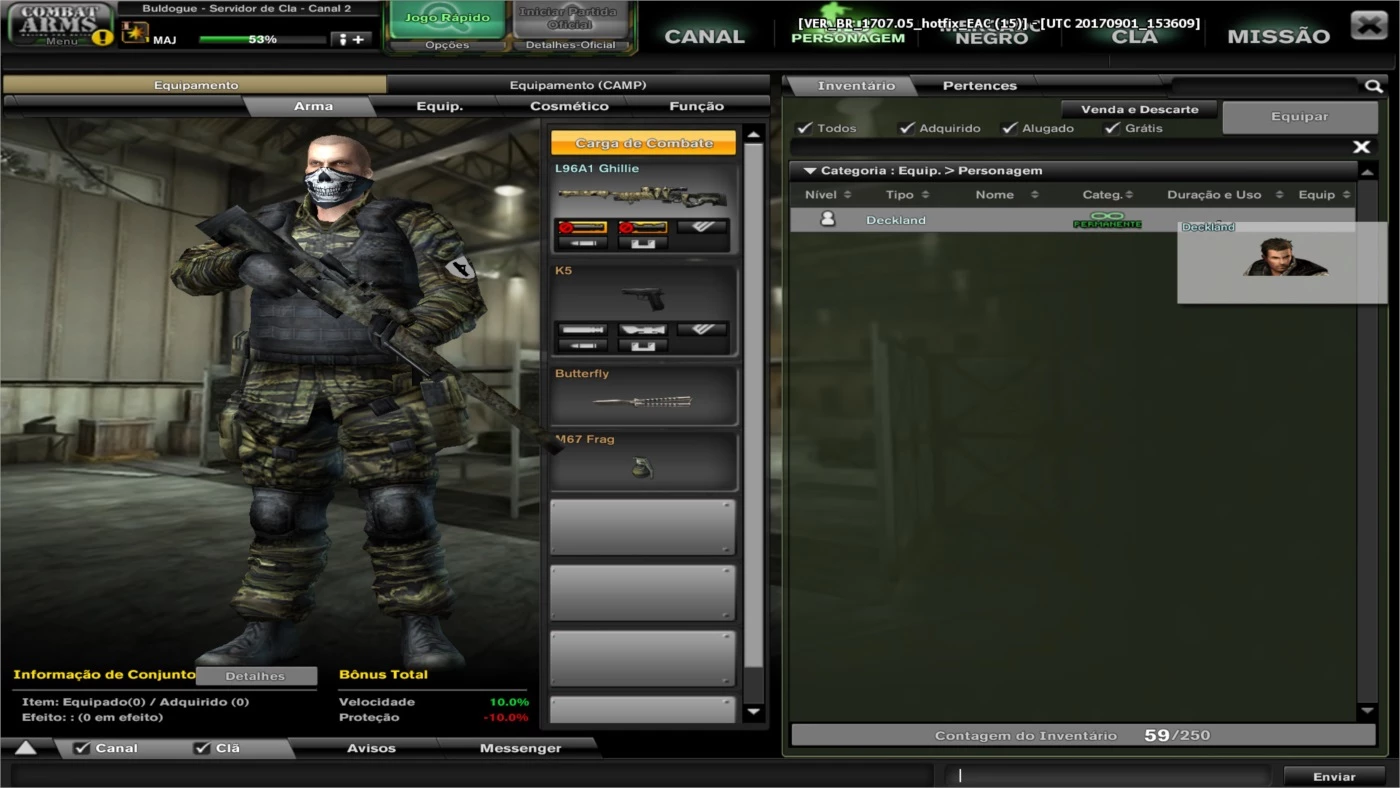
Task: Click K5's upper-left attachment slot
Action: (582, 329)
